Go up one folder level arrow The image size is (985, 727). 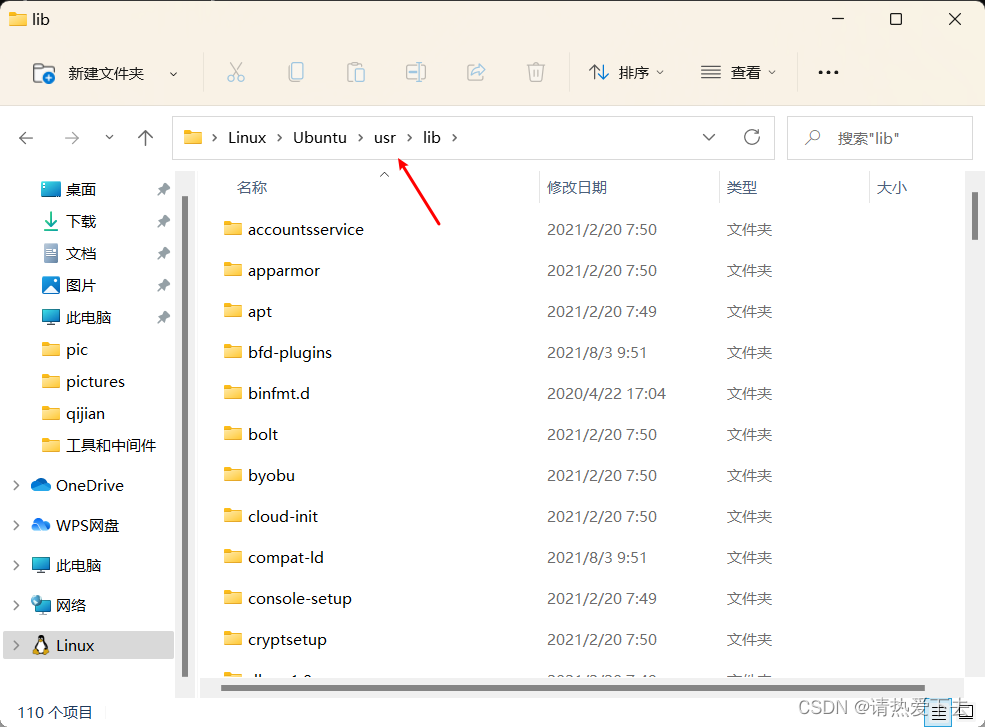pos(145,138)
